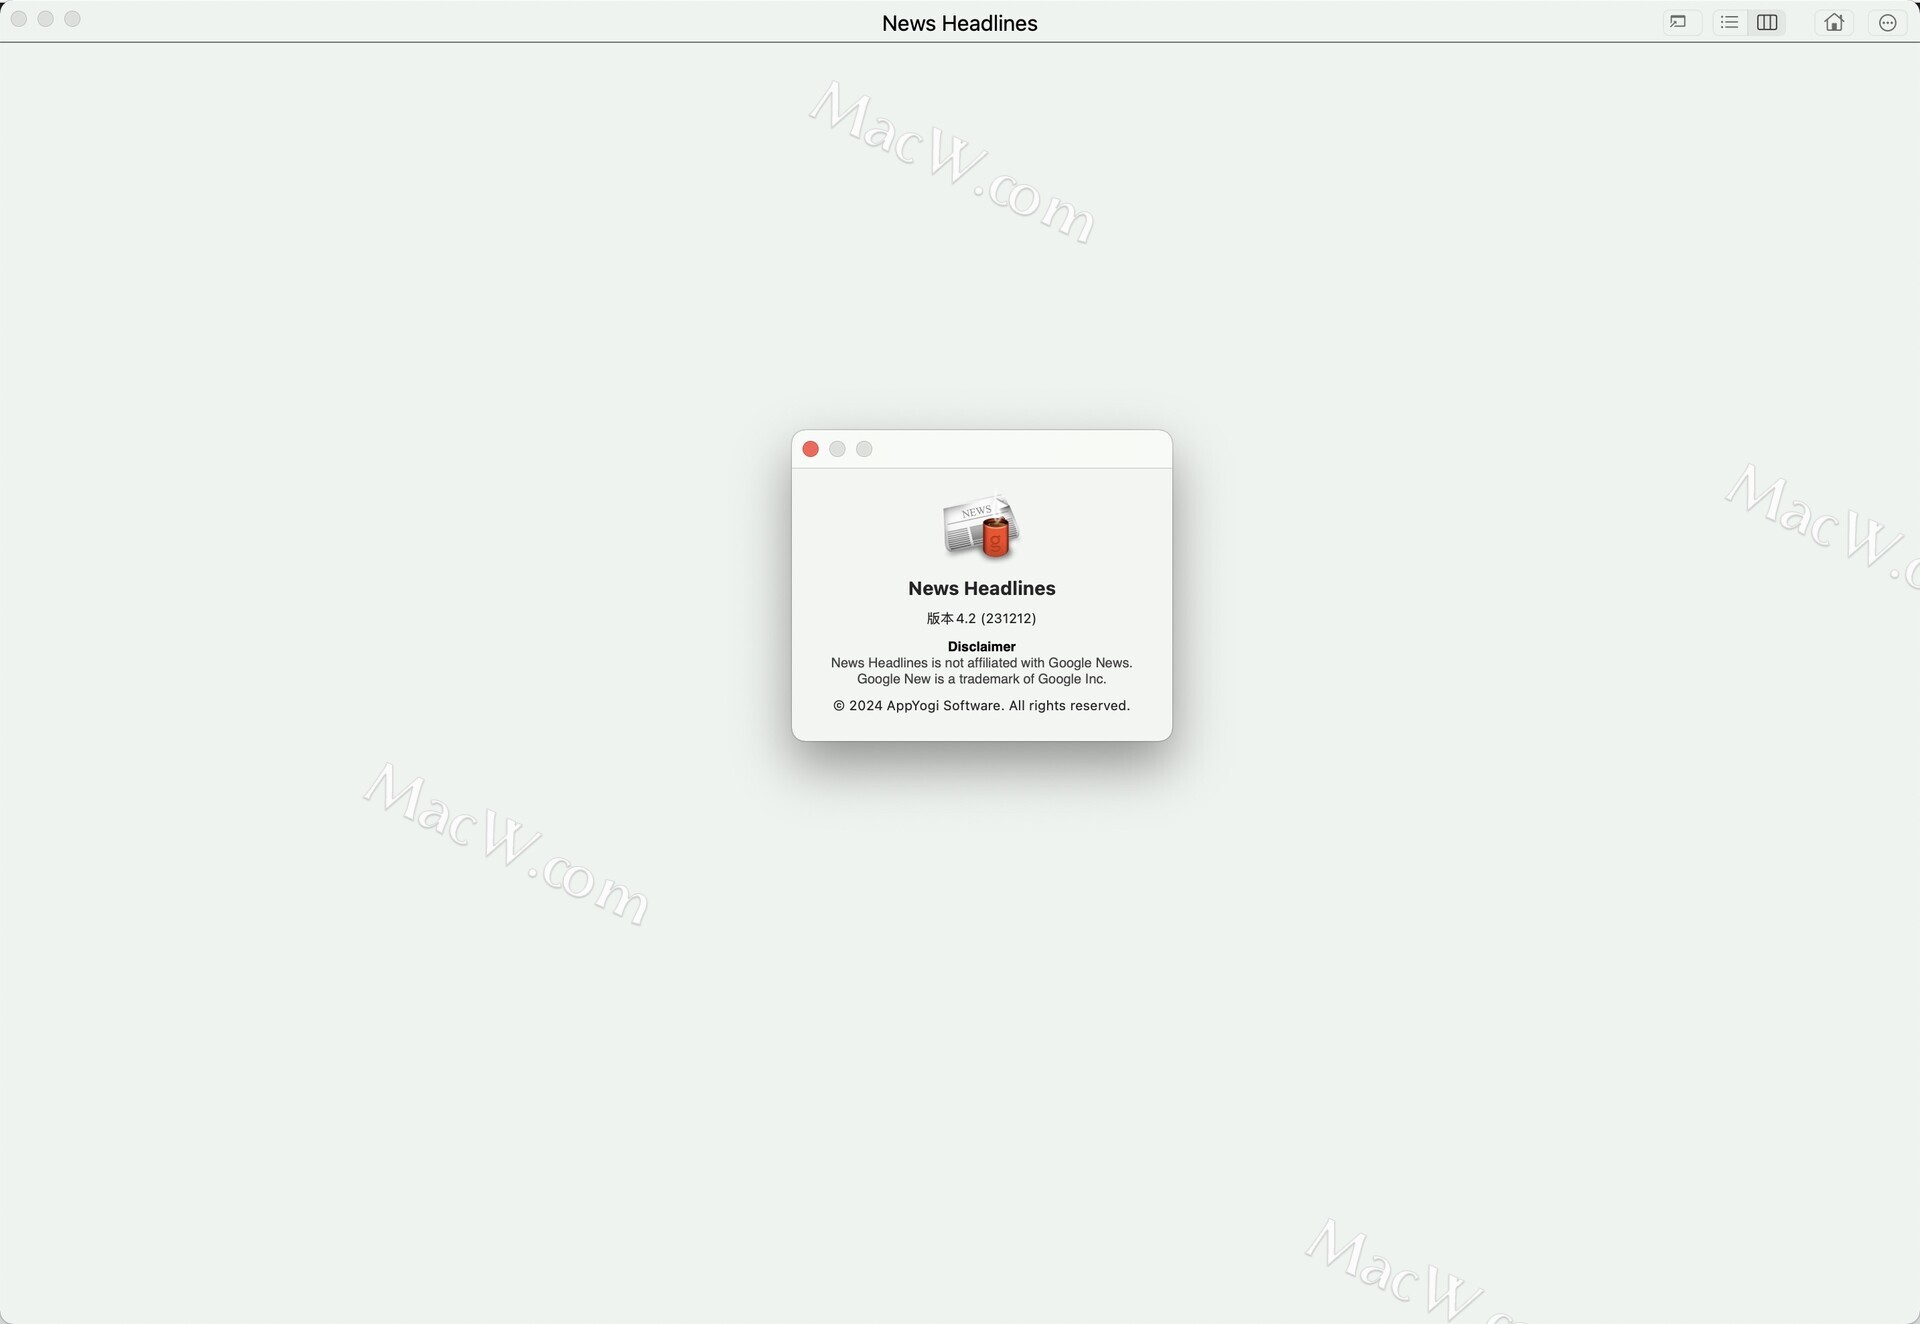
Task: Close the About News Headlines dialog
Action: [811, 449]
